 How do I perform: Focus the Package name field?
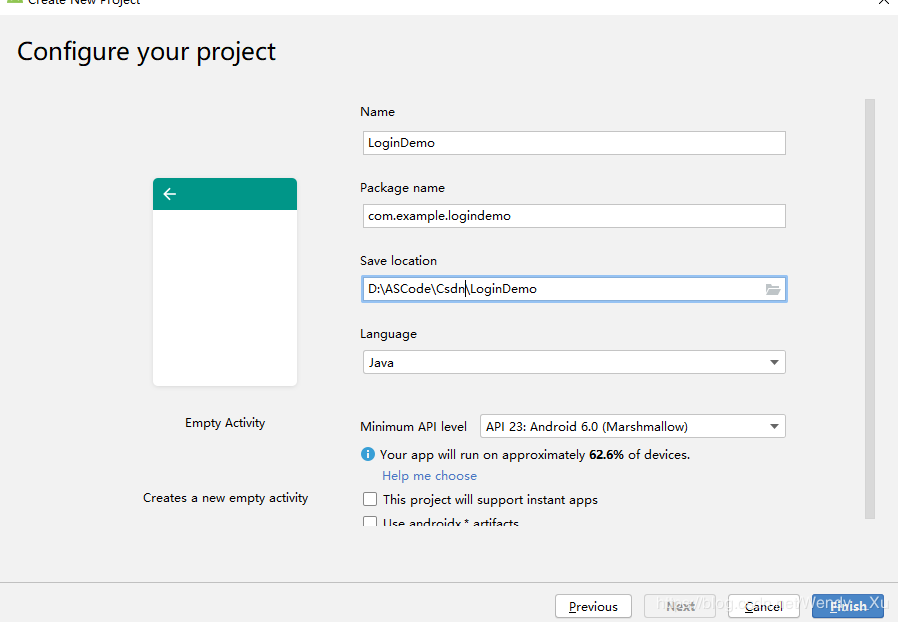(x=573, y=216)
